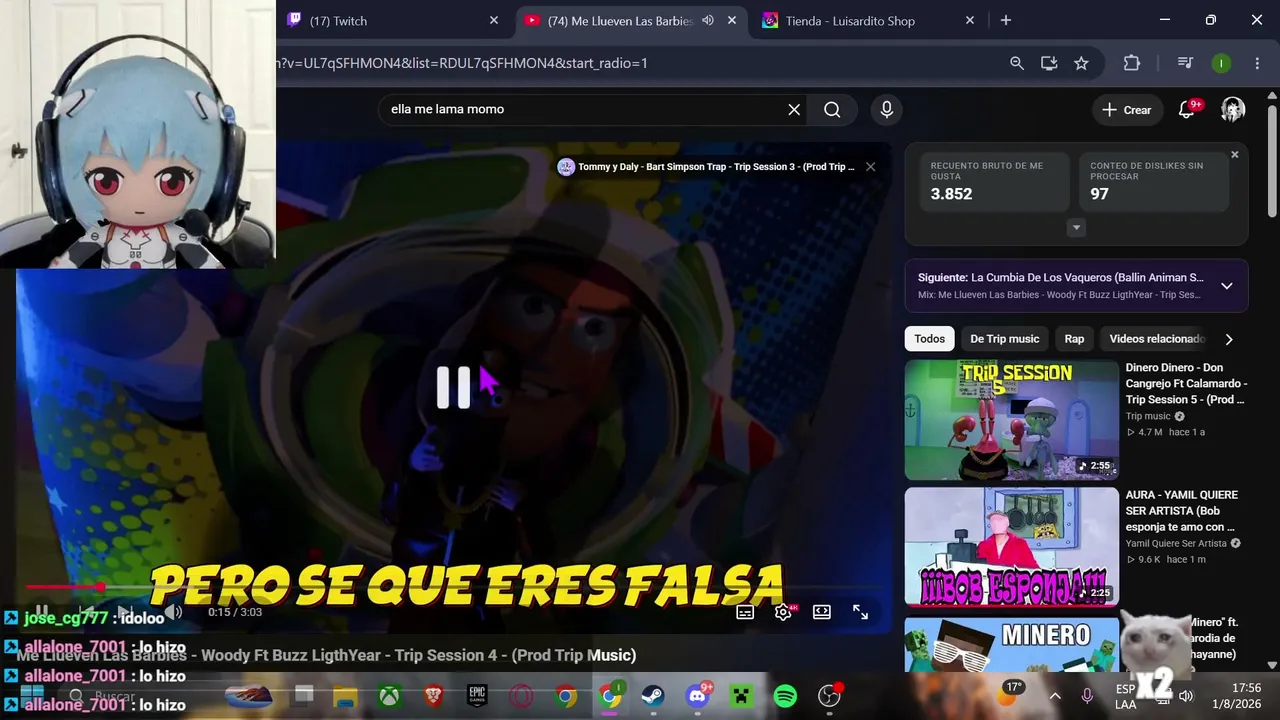Click the tray microphone icon

(x=1087, y=696)
